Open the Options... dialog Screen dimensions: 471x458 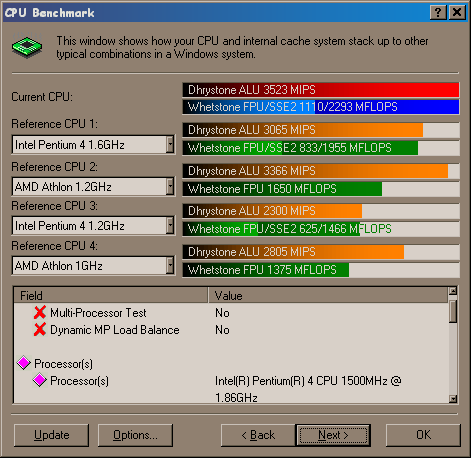pos(135,435)
